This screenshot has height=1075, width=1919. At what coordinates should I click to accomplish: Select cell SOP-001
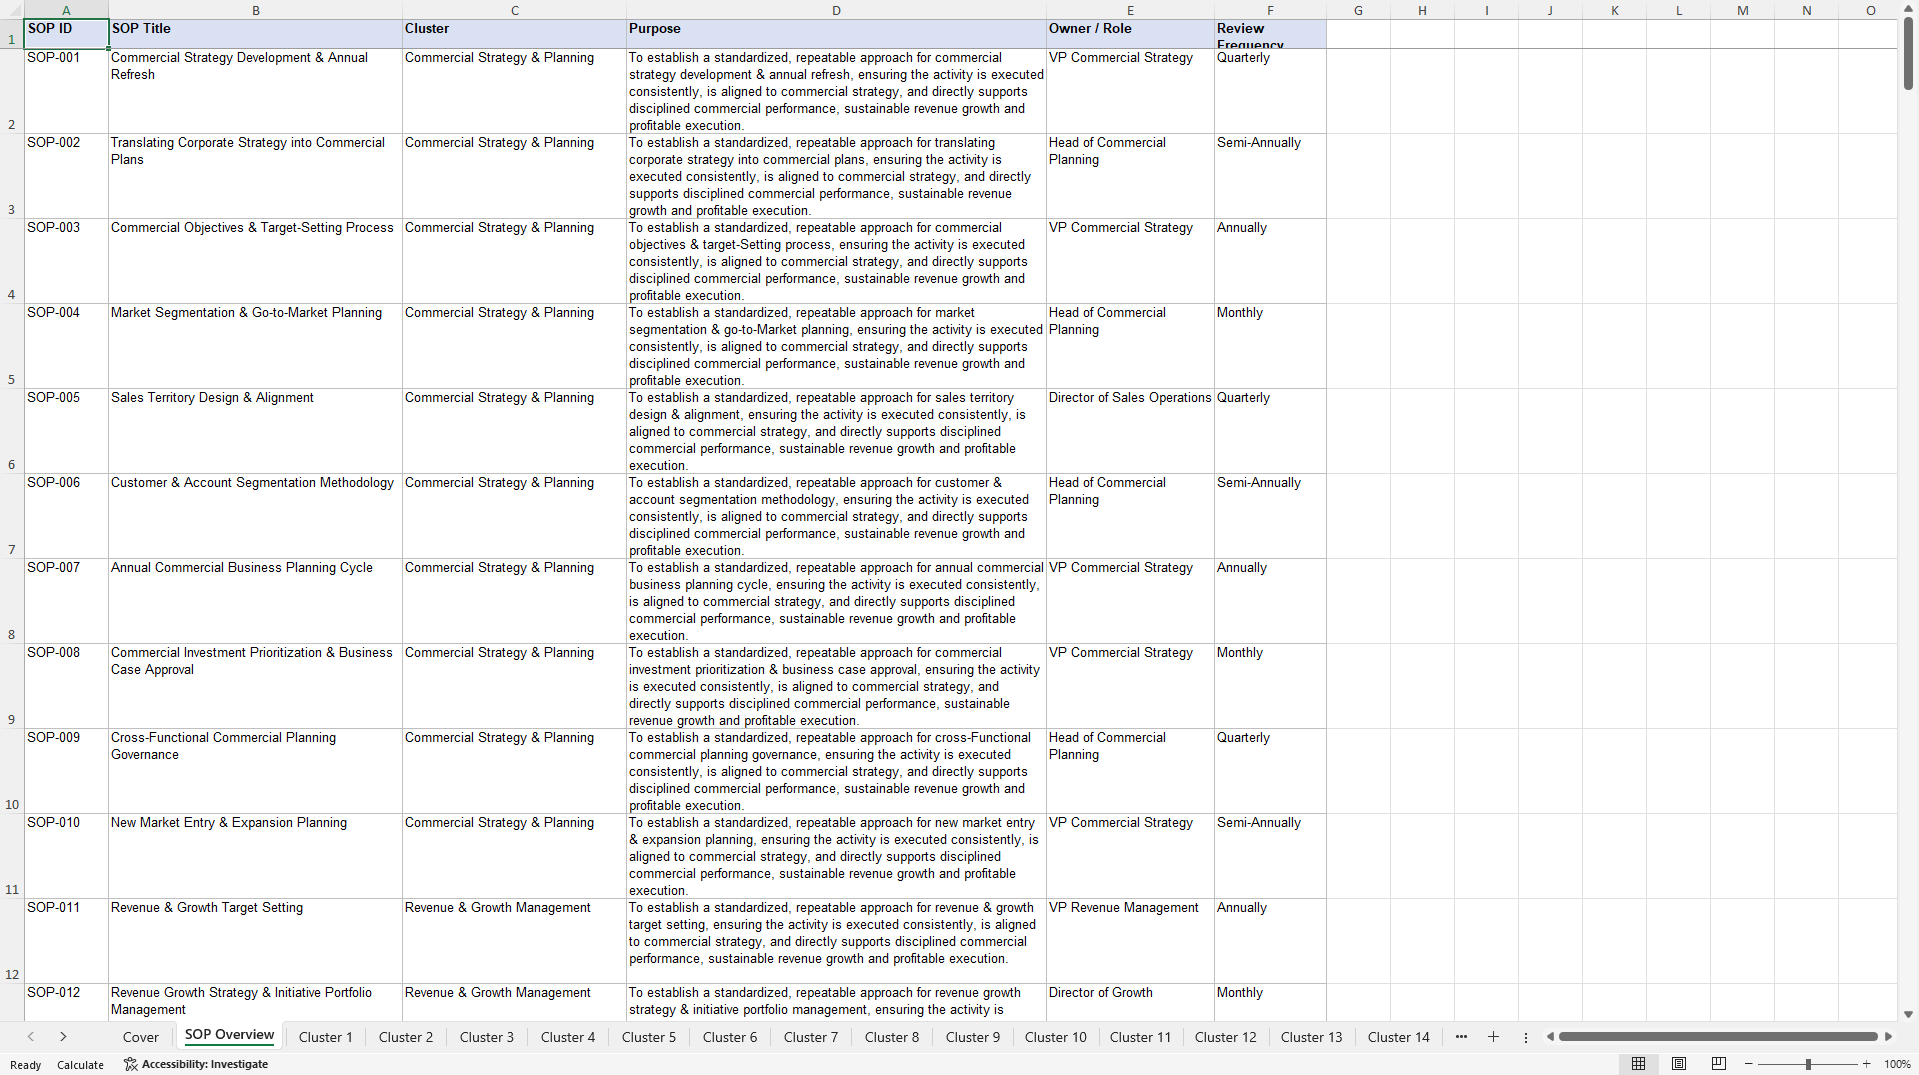tap(66, 91)
